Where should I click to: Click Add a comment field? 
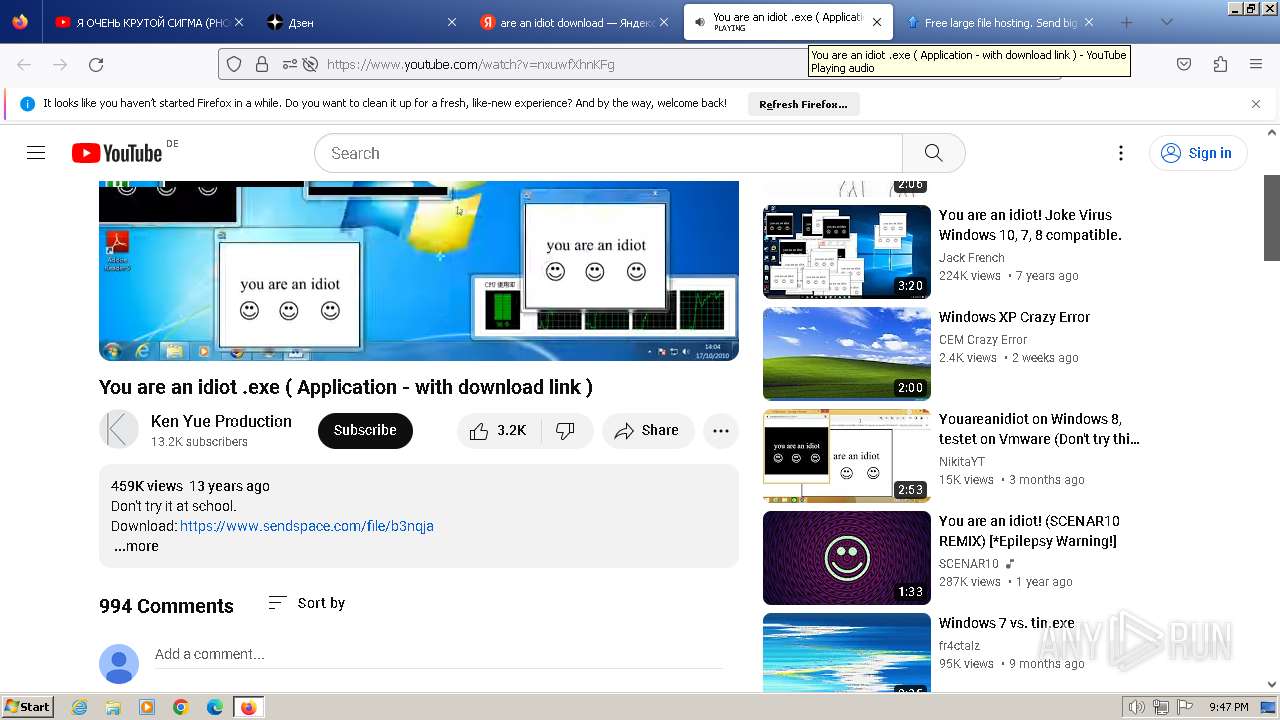pyautogui.click(x=437, y=655)
